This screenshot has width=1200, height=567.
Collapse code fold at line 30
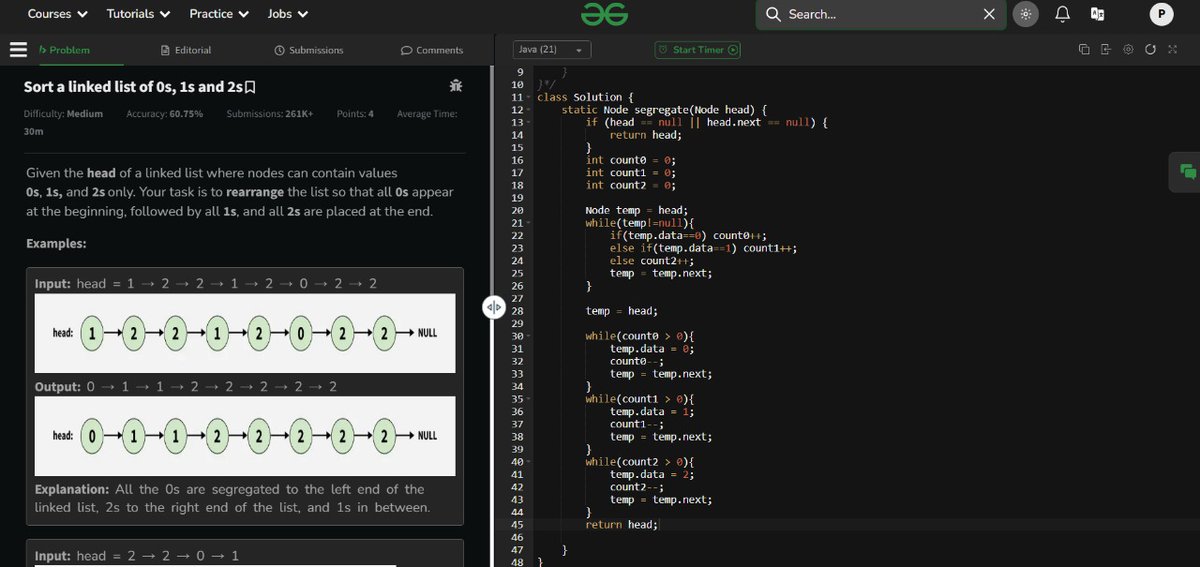(530, 336)
